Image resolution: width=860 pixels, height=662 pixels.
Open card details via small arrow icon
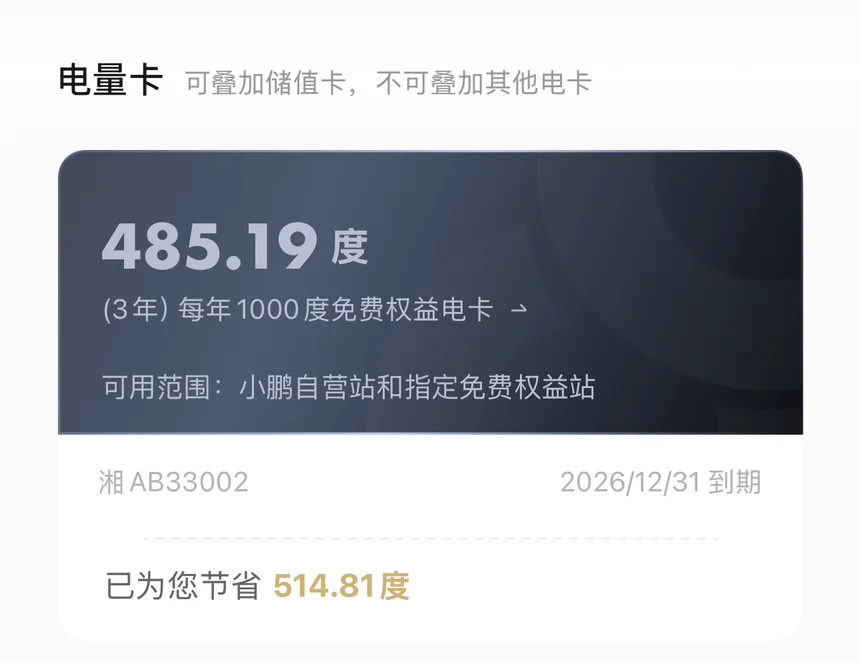tap(519, 309)
